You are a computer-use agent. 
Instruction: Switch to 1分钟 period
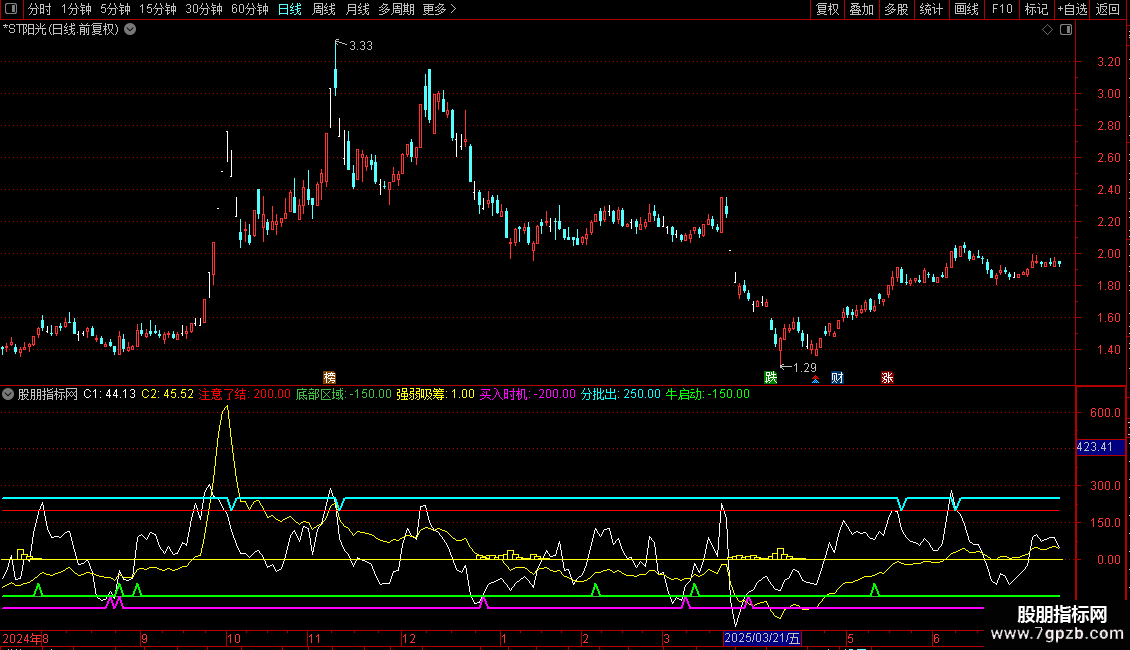76,9
